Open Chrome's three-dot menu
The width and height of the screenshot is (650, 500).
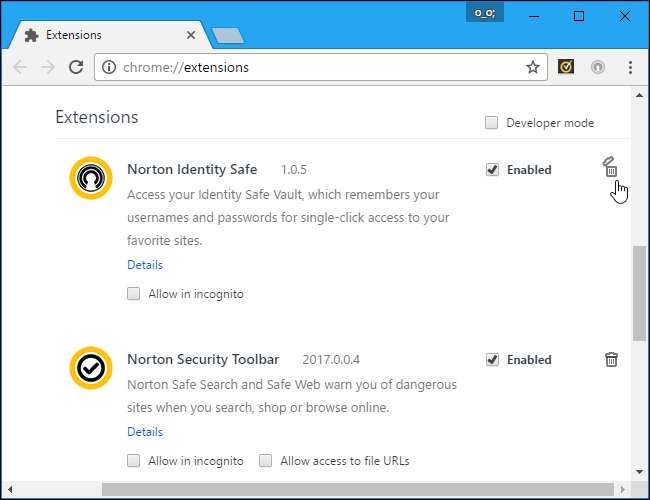coord(630,68)
